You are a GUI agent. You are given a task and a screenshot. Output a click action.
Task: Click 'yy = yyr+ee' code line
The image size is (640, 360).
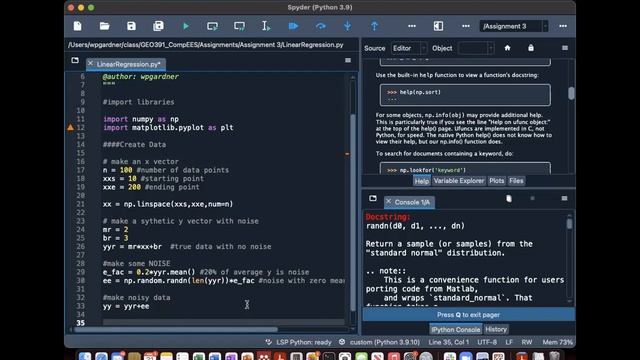(x=126, y=306)
